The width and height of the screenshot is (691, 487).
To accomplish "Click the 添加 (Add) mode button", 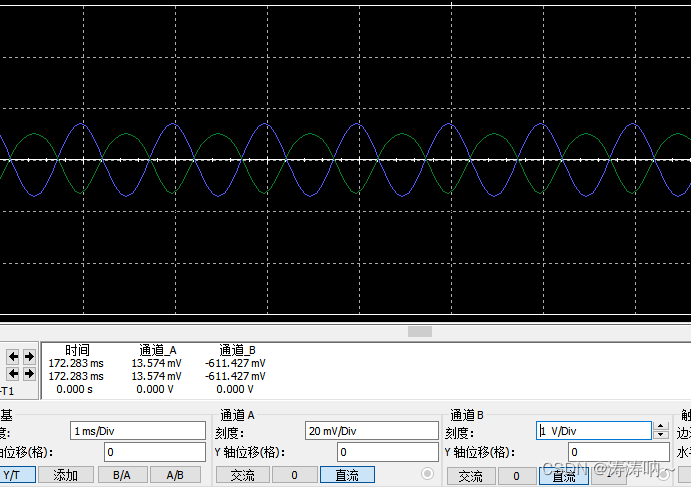I will 66,475.
